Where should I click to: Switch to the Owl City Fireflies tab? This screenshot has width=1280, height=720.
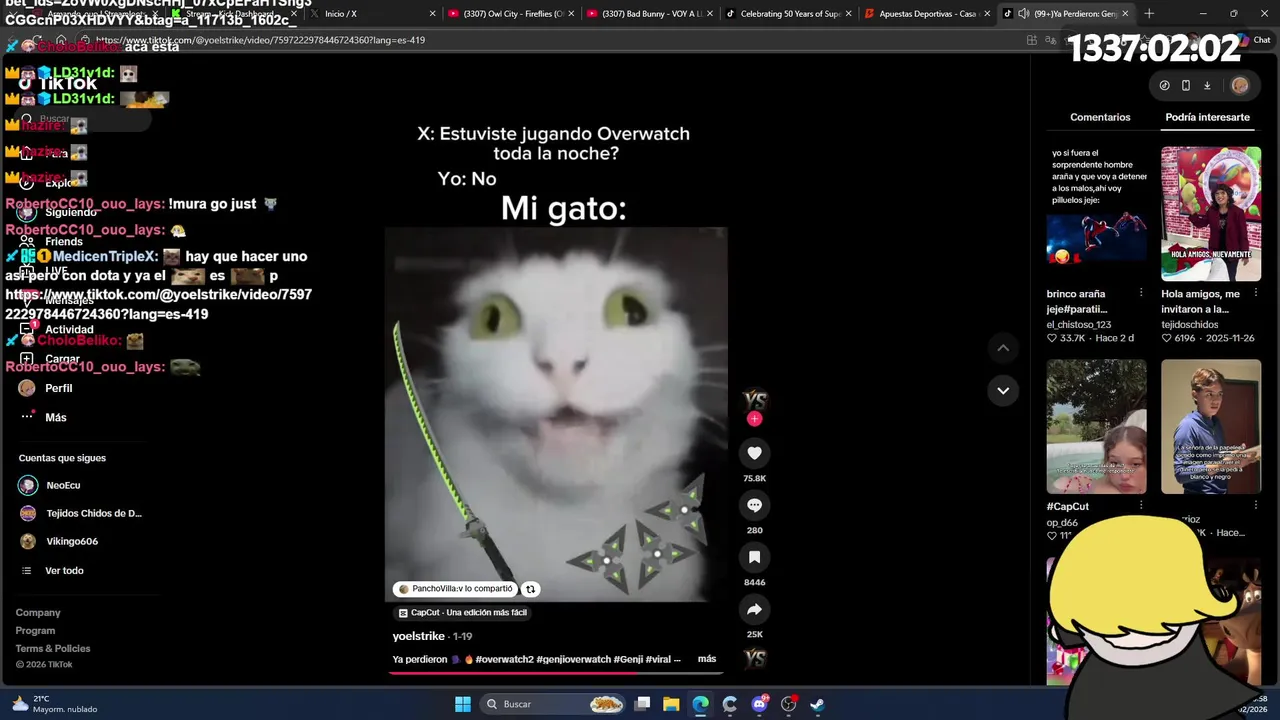pyautogui.click(x=511, y=14)
